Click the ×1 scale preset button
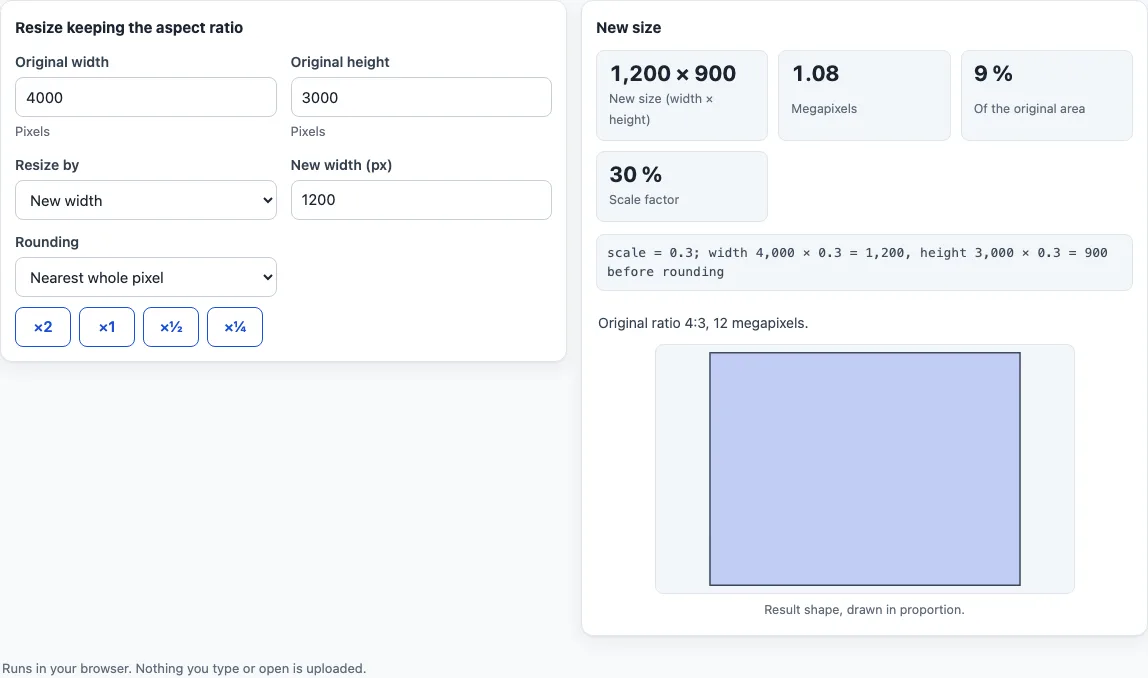1148x678 pixels. 107,327
